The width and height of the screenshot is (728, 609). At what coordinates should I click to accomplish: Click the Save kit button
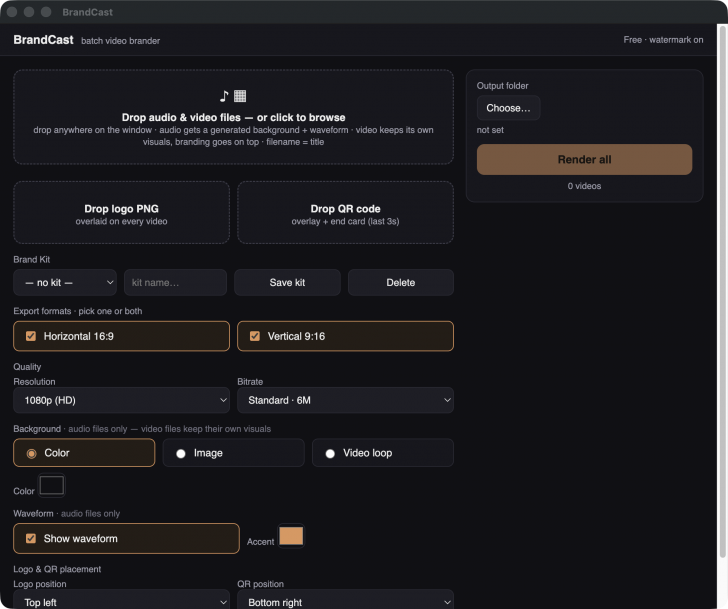pyautogui.click(x=287, y=282)
